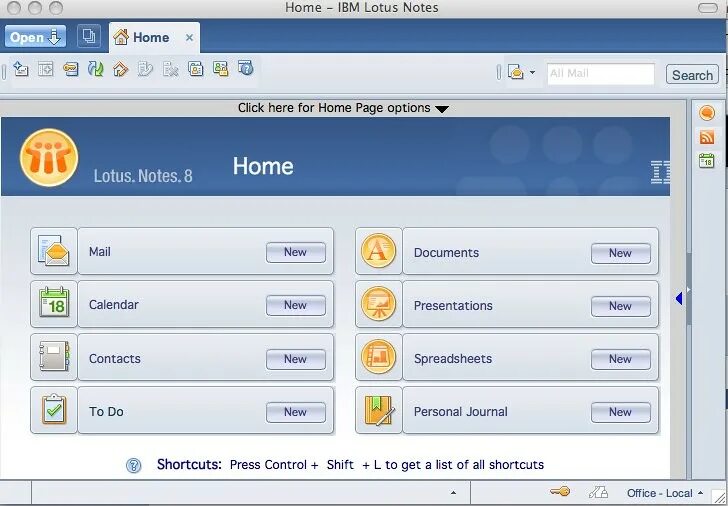This screenshot has width=728, height=506.
Task: Create new To Do with New button
Action: click(x=296, y=412)
